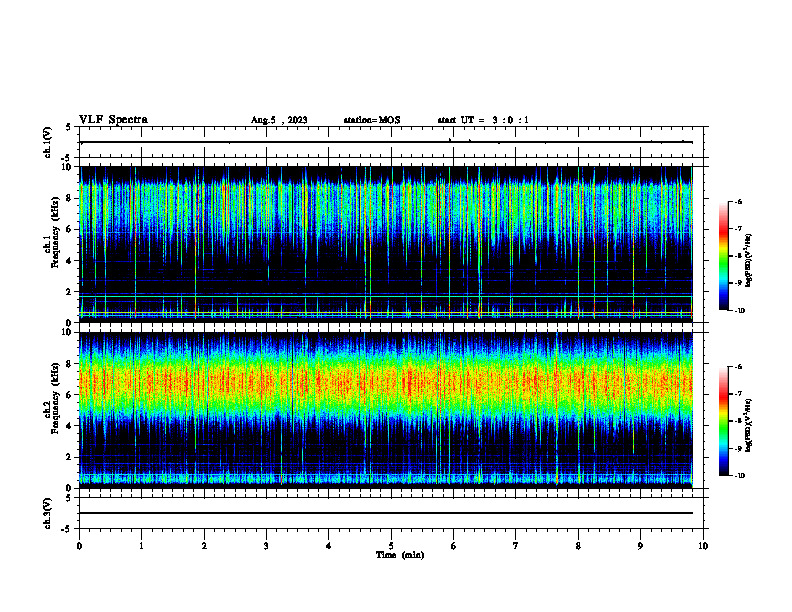Click the date label "Aug.5 , 2023"

tap(279, 120)
